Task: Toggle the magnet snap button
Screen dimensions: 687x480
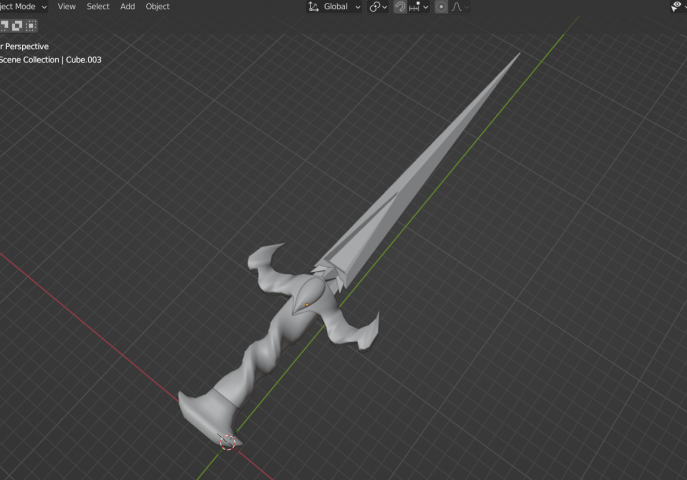Action: coord(400,7)
